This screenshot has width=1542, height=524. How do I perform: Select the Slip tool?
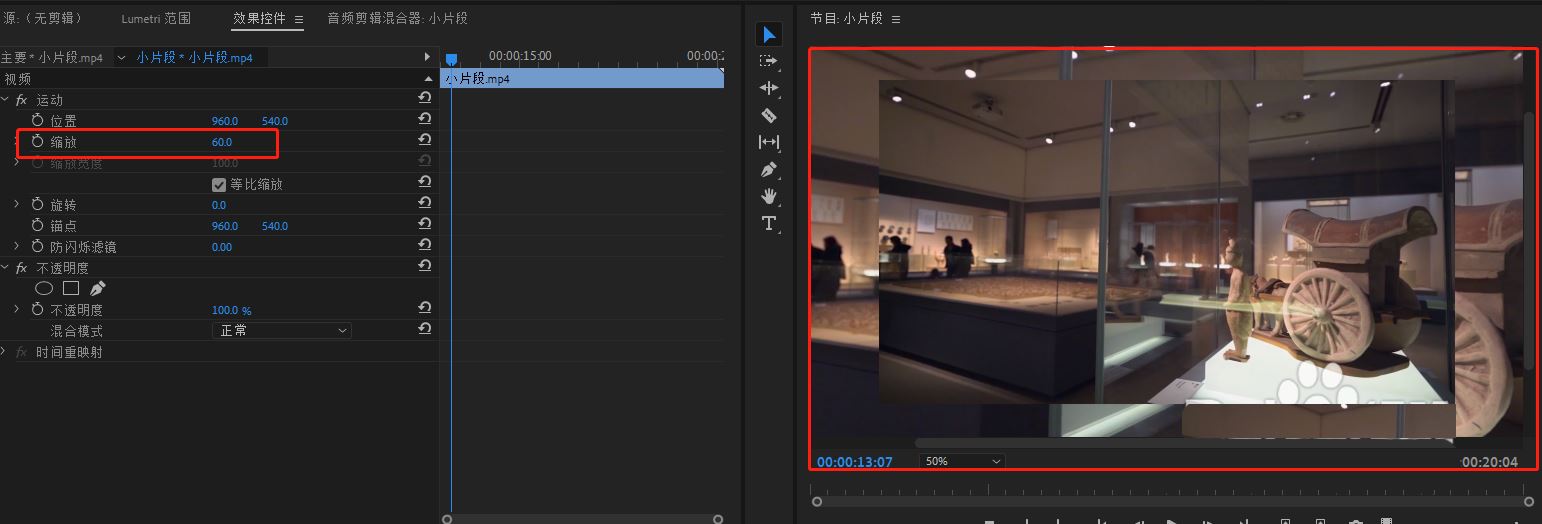point(768,142)
